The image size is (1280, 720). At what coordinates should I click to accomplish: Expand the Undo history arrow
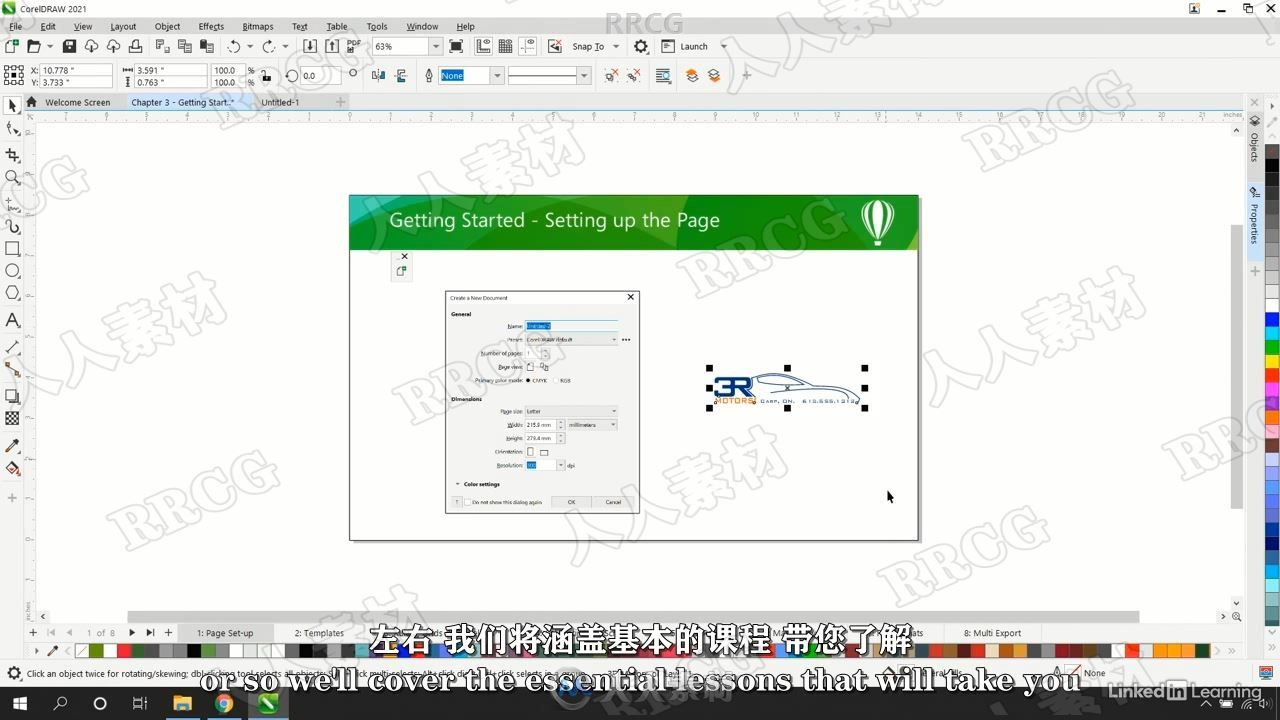[250, 46]
